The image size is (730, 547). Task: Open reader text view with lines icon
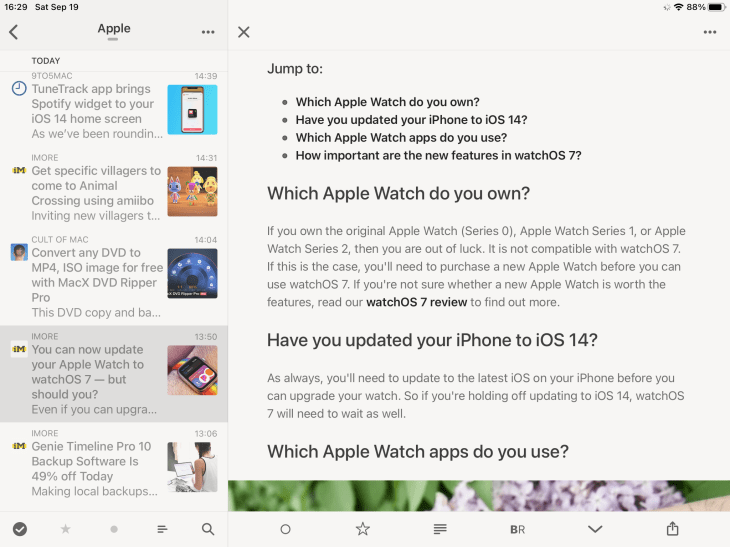[x=440, y=529]
